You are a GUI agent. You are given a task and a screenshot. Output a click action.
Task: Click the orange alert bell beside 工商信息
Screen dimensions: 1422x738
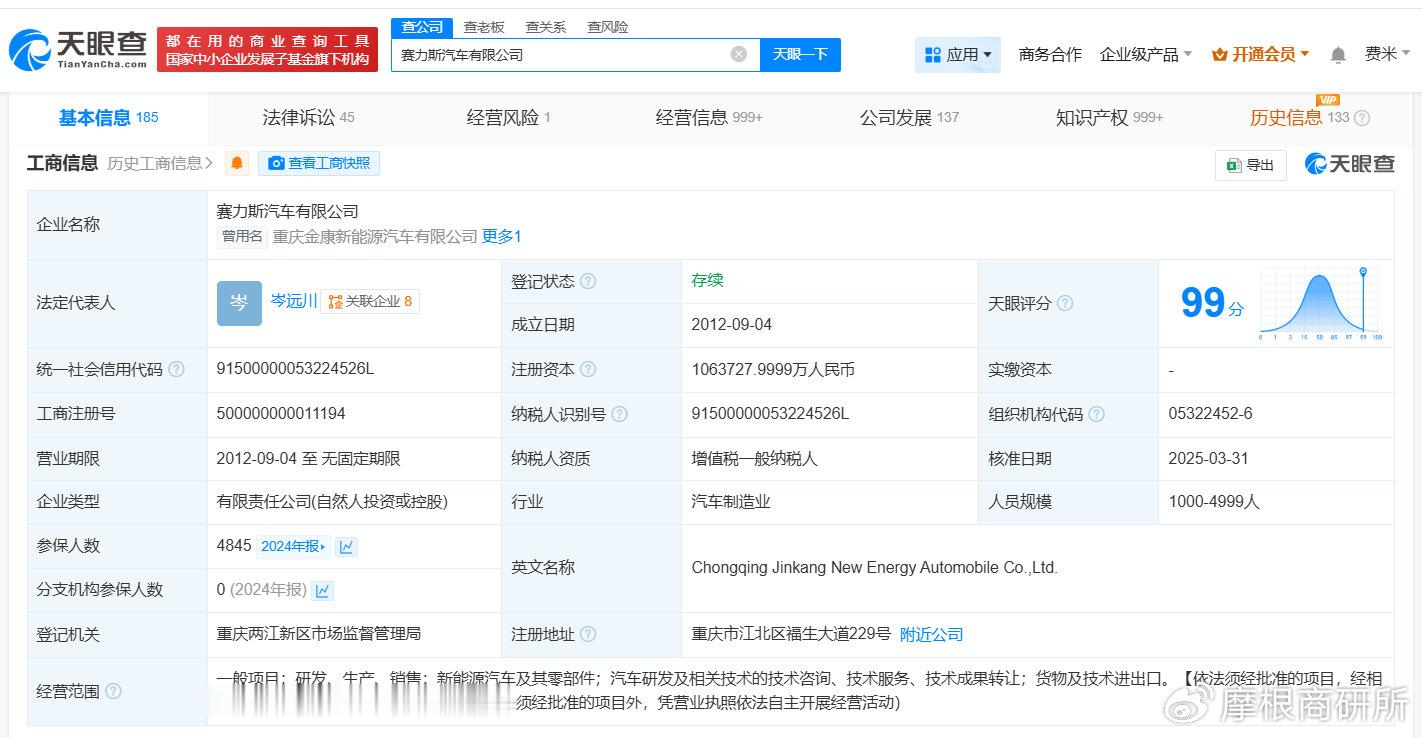coord(237,163)
